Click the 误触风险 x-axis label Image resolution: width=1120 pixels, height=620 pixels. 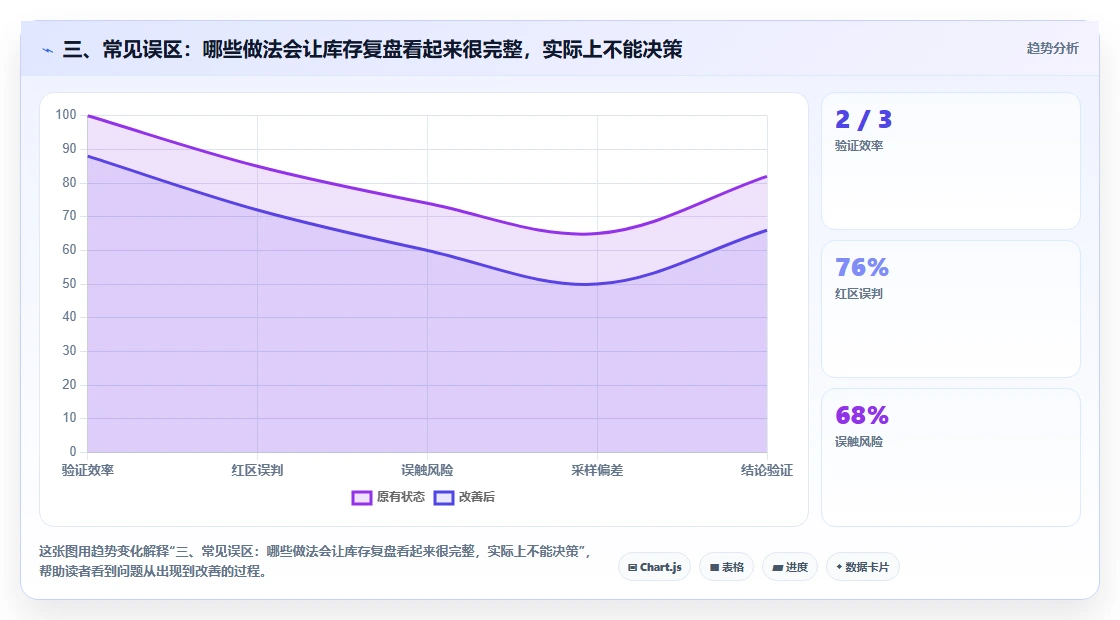(427, 470)
